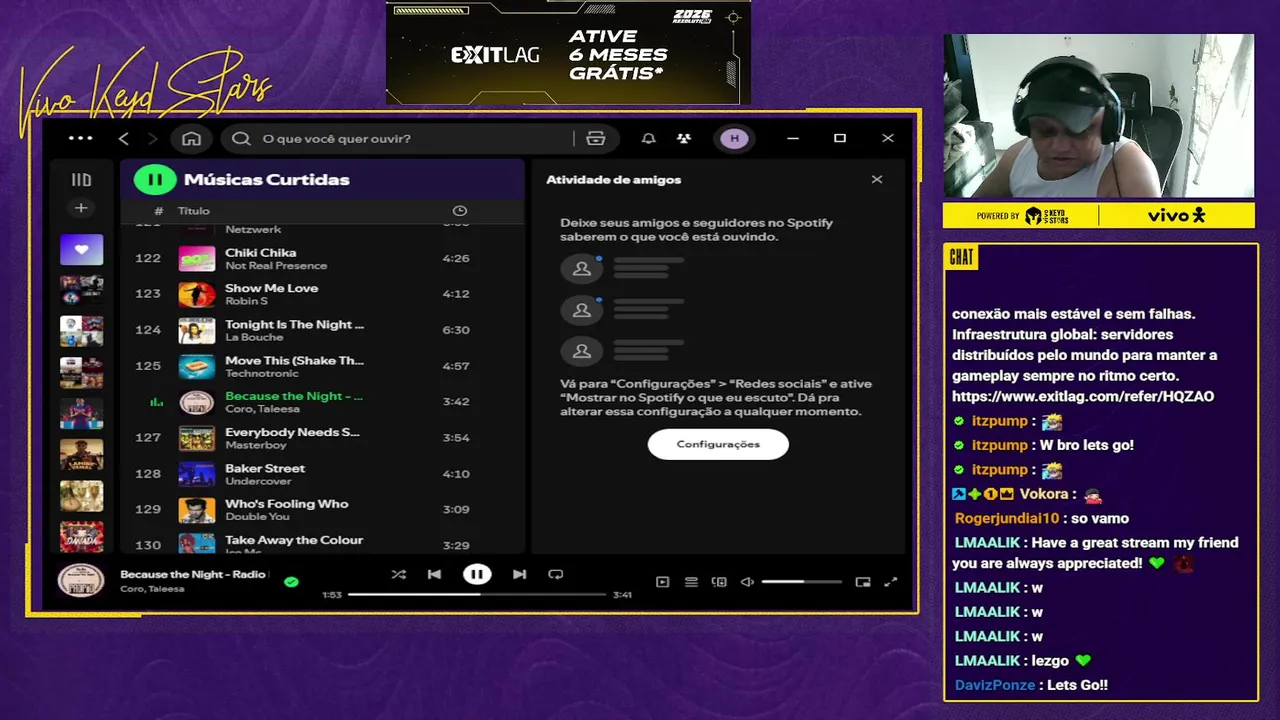Go back with the left arrow

[x=124, y=138]
